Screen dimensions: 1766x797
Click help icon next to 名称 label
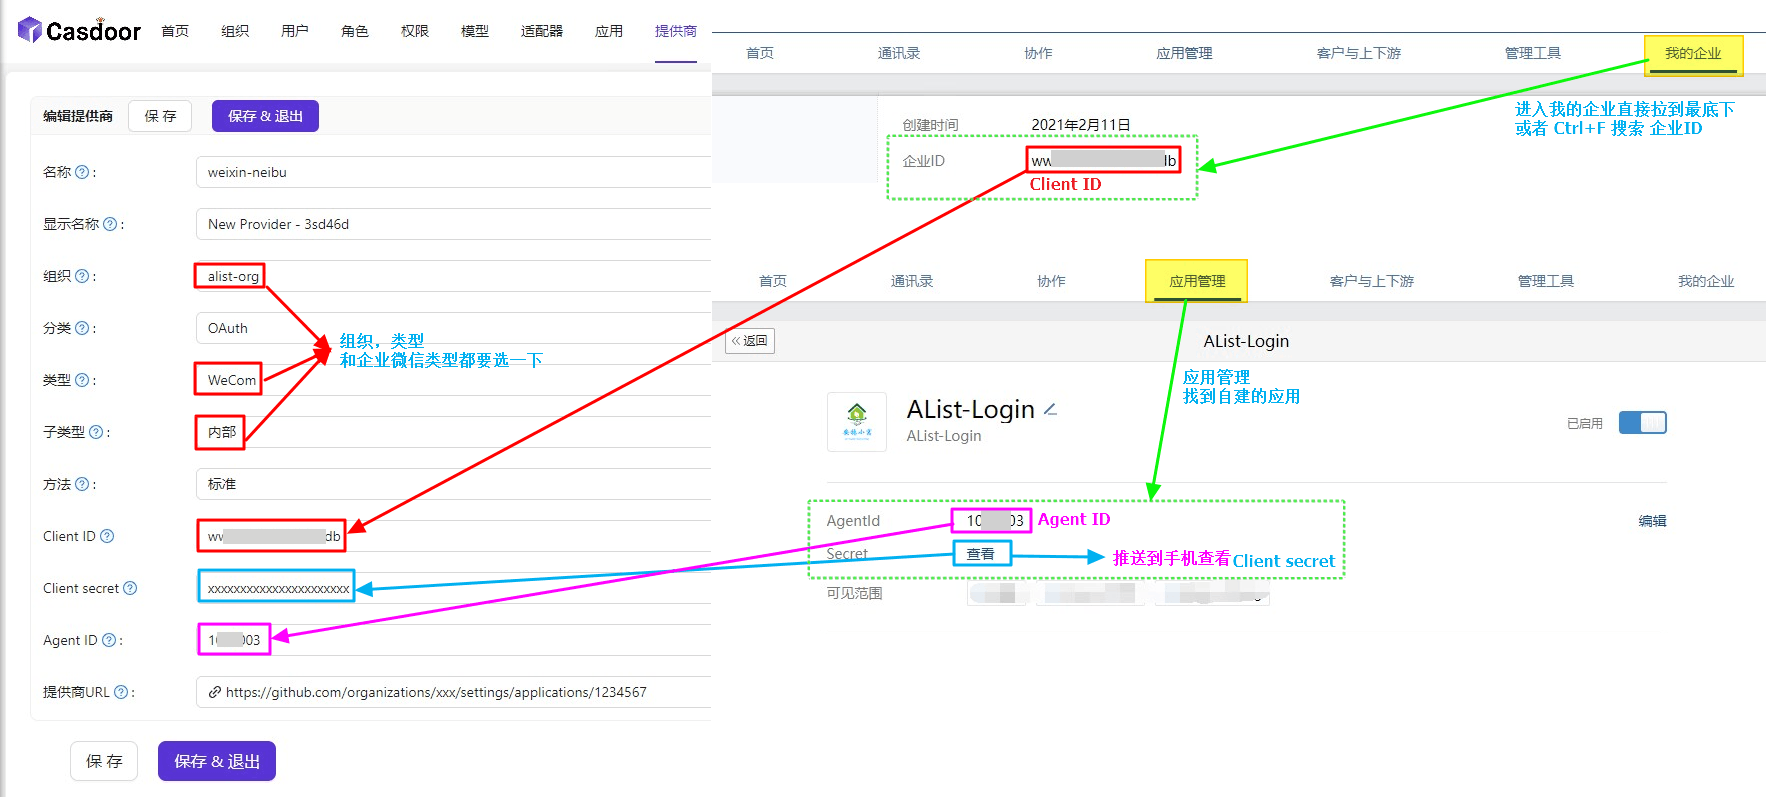point(82,172)
